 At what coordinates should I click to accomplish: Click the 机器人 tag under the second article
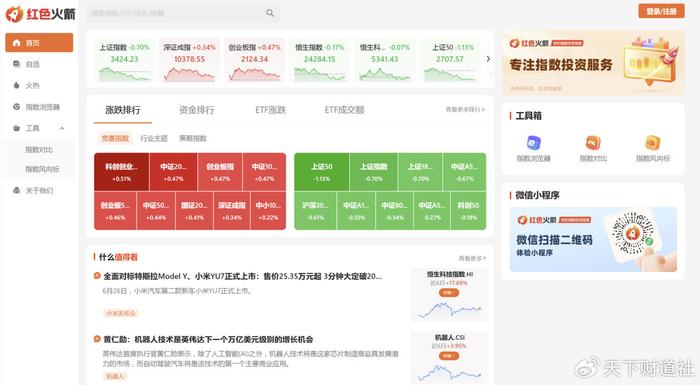tap(115, 377)
